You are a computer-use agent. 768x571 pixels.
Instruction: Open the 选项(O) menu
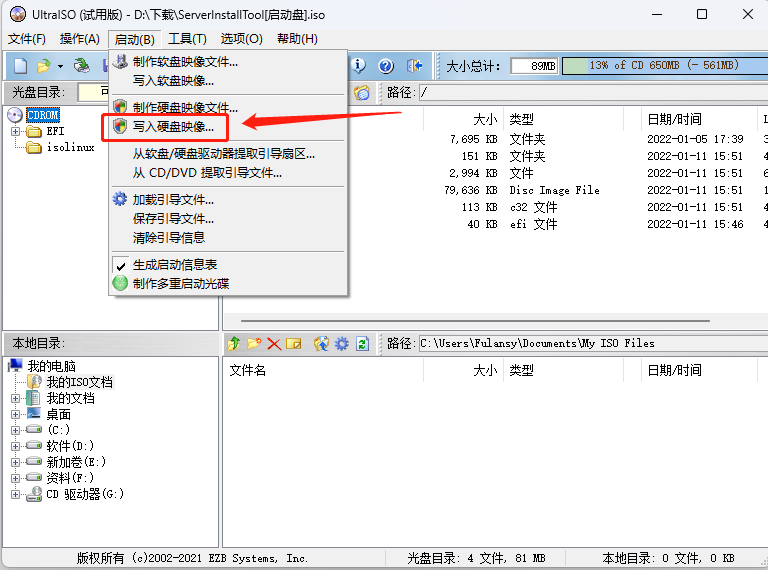(241, 39)
